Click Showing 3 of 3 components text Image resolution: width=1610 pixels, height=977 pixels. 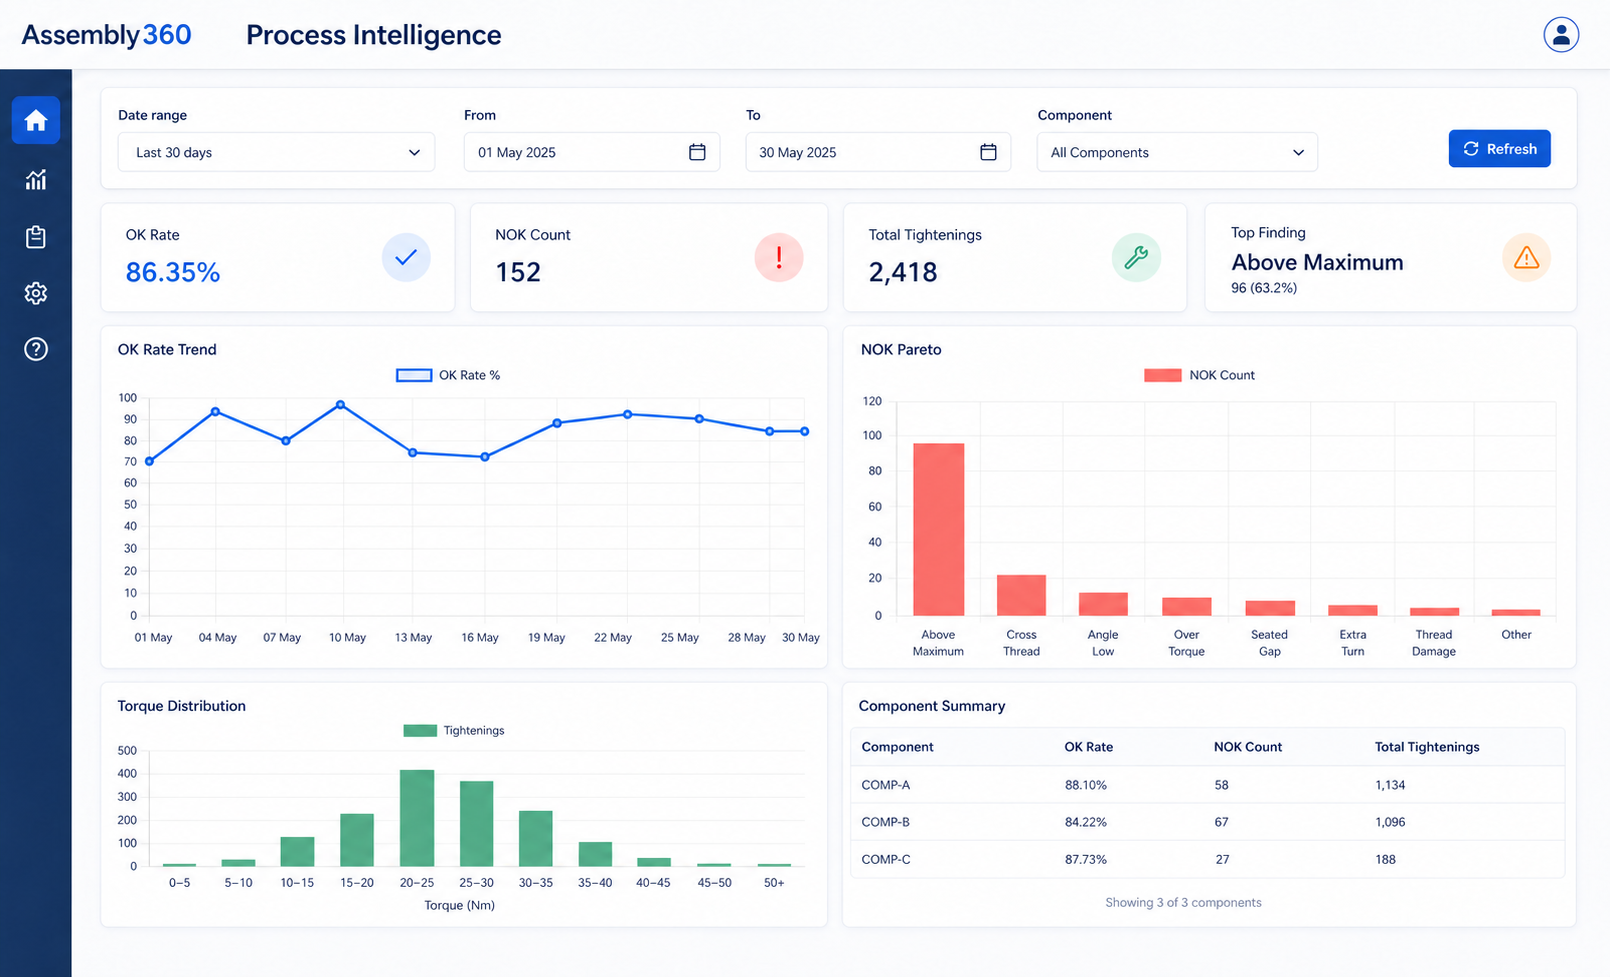(1183, 903)
